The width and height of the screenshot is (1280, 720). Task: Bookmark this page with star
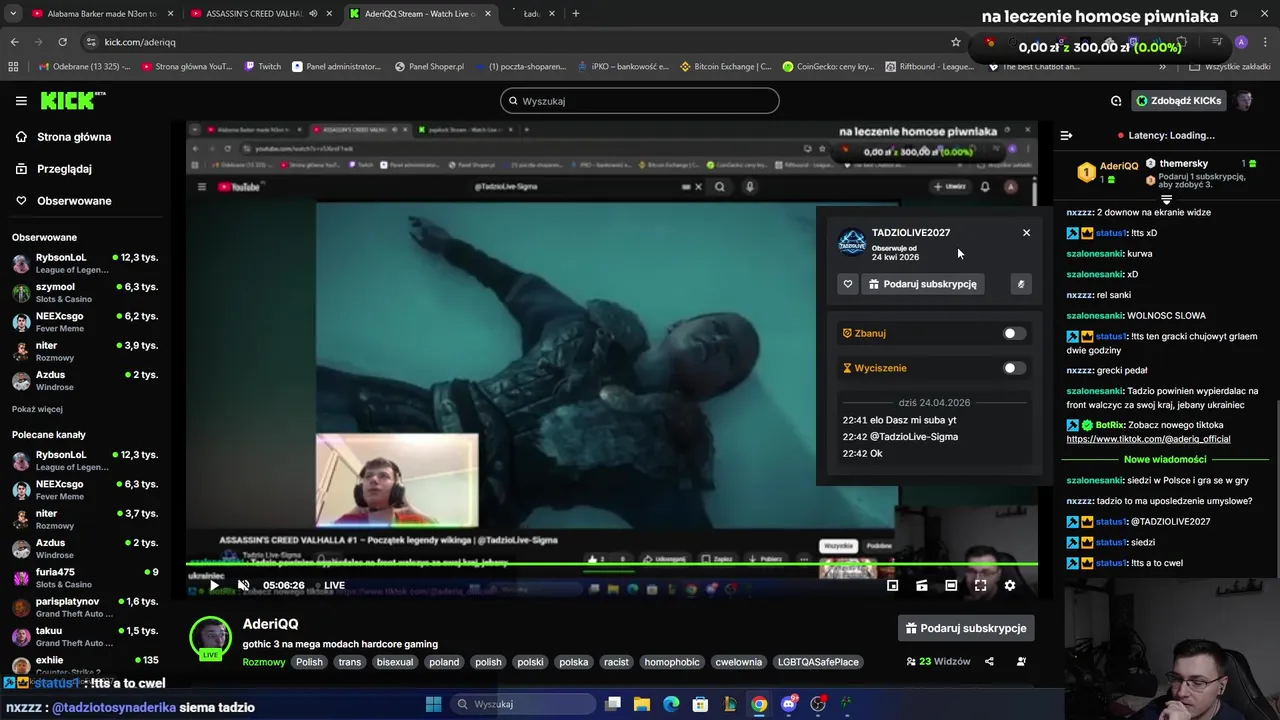click(956, 42)
